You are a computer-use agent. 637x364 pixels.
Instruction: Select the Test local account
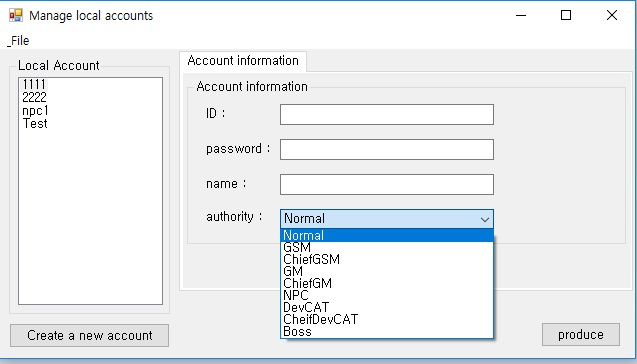point(35,123)
